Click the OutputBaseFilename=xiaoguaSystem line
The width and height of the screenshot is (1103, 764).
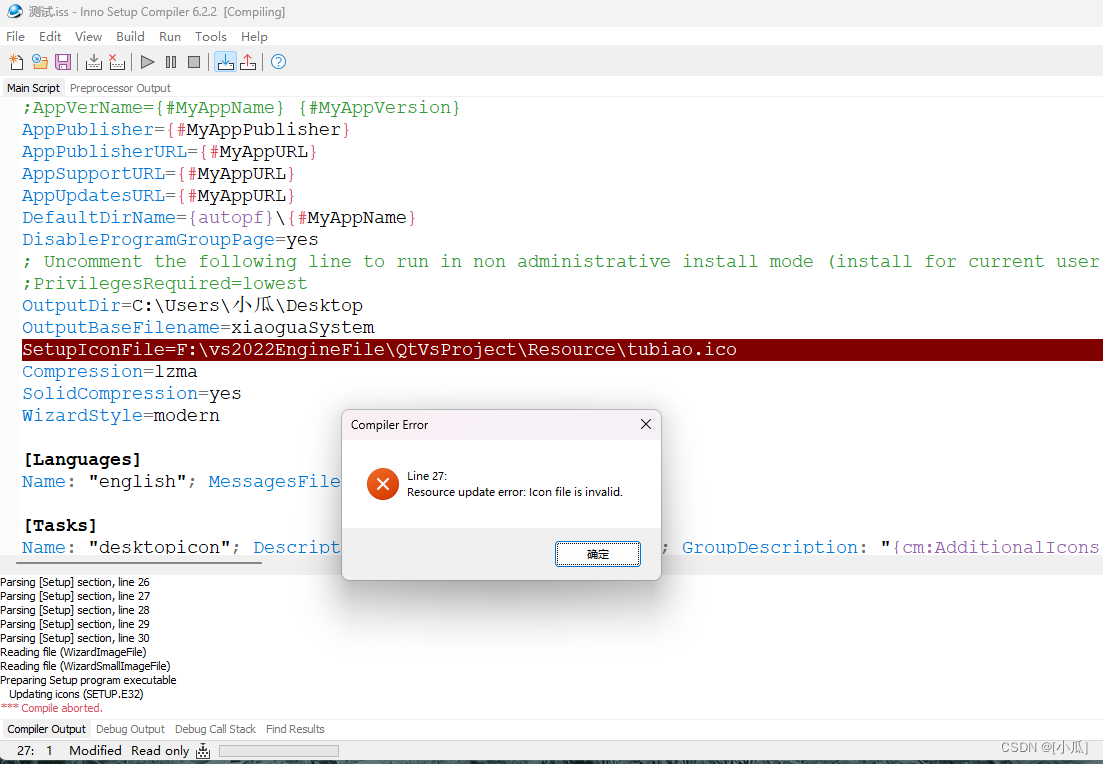[x=198, y=328]
